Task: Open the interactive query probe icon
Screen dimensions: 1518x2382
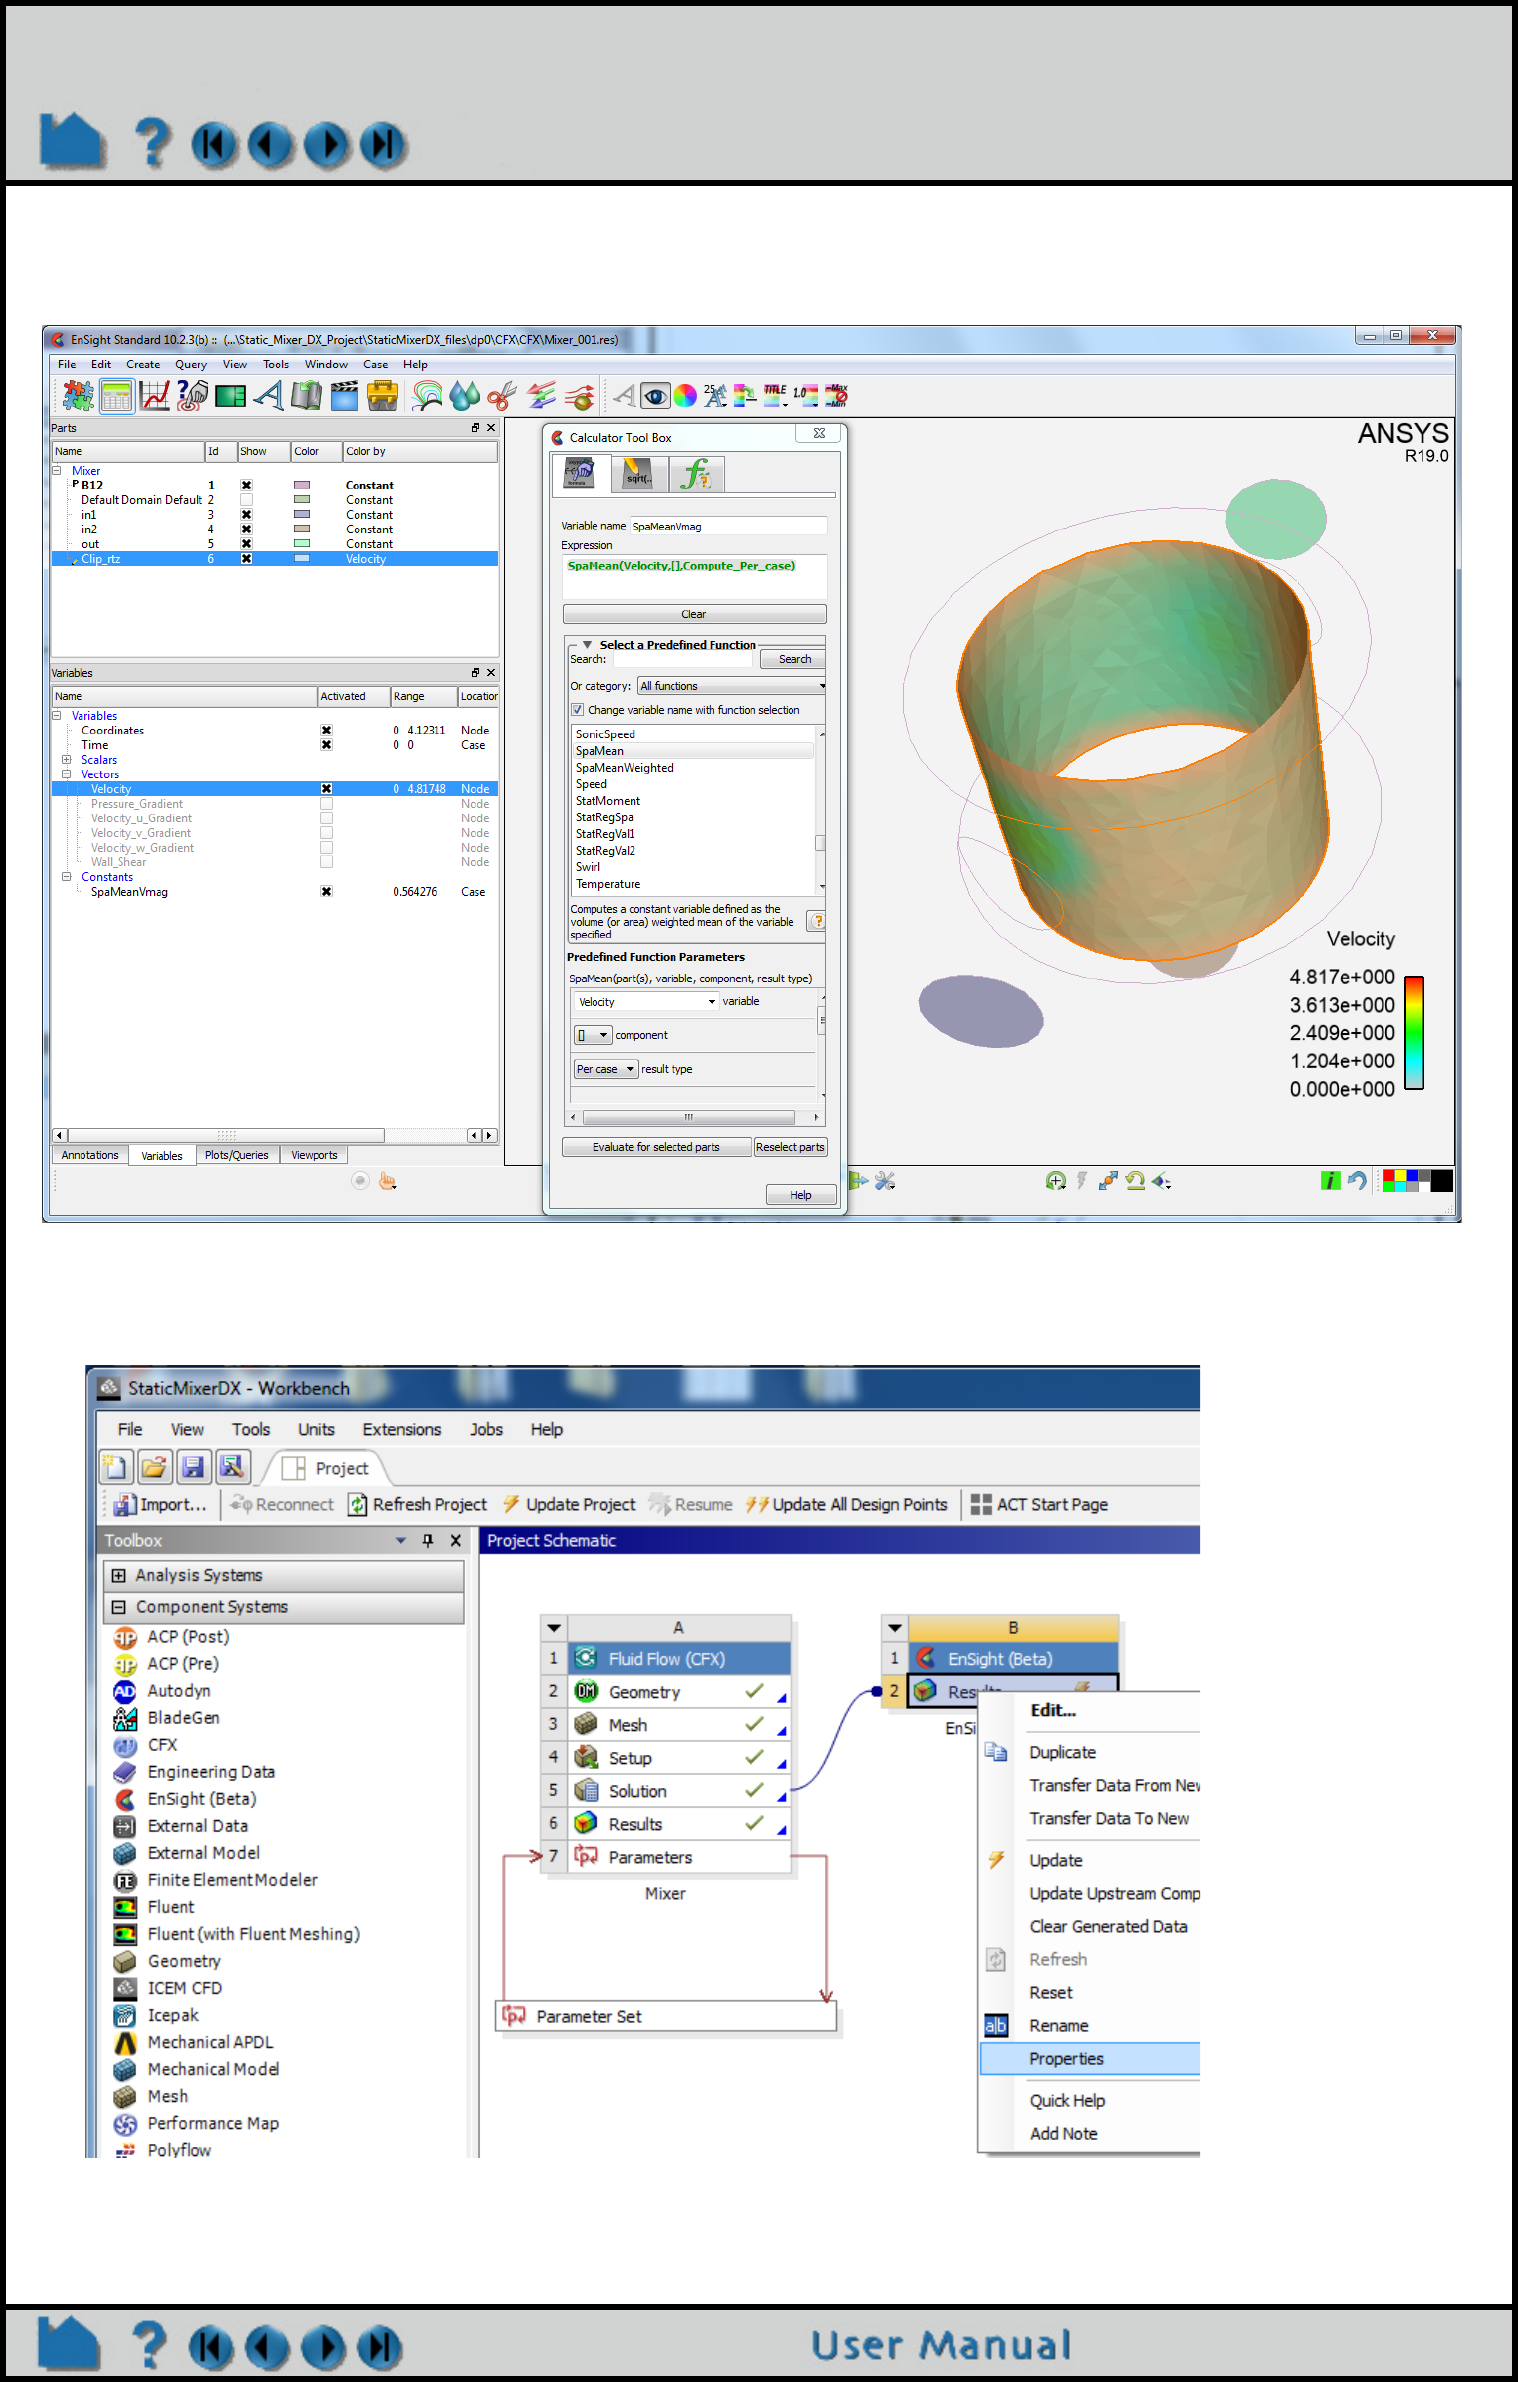Action: pyautogui.click(x=192, y=396)
